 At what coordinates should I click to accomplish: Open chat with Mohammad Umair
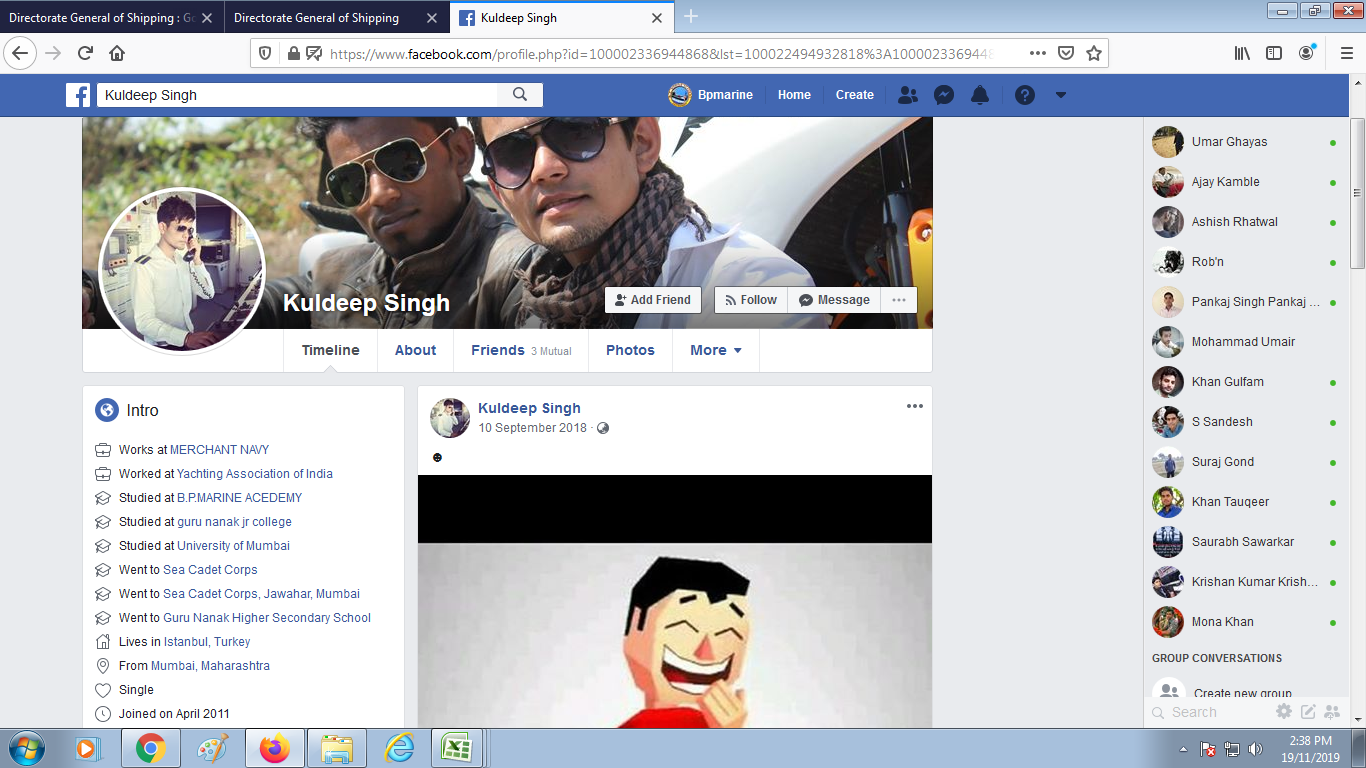[x=1245, y=342]
